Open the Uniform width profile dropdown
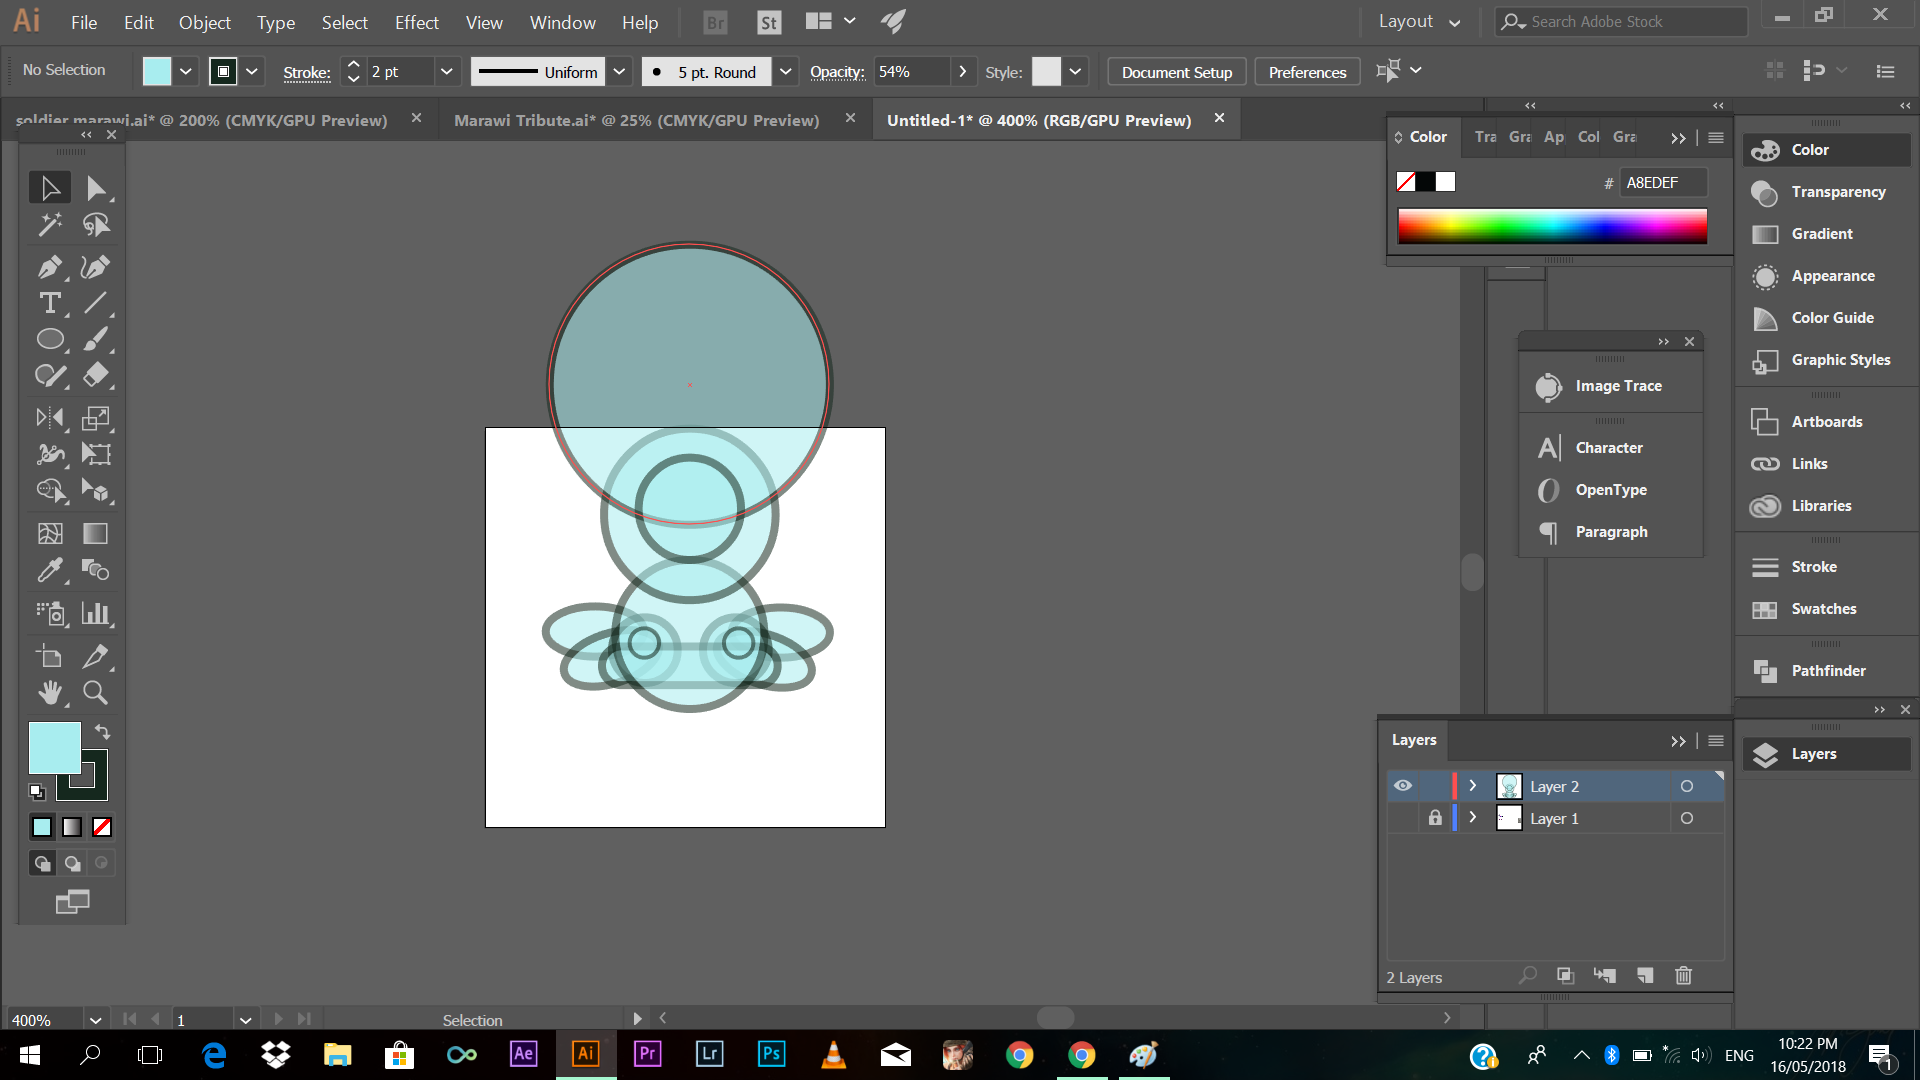 [x=619, y=72]
